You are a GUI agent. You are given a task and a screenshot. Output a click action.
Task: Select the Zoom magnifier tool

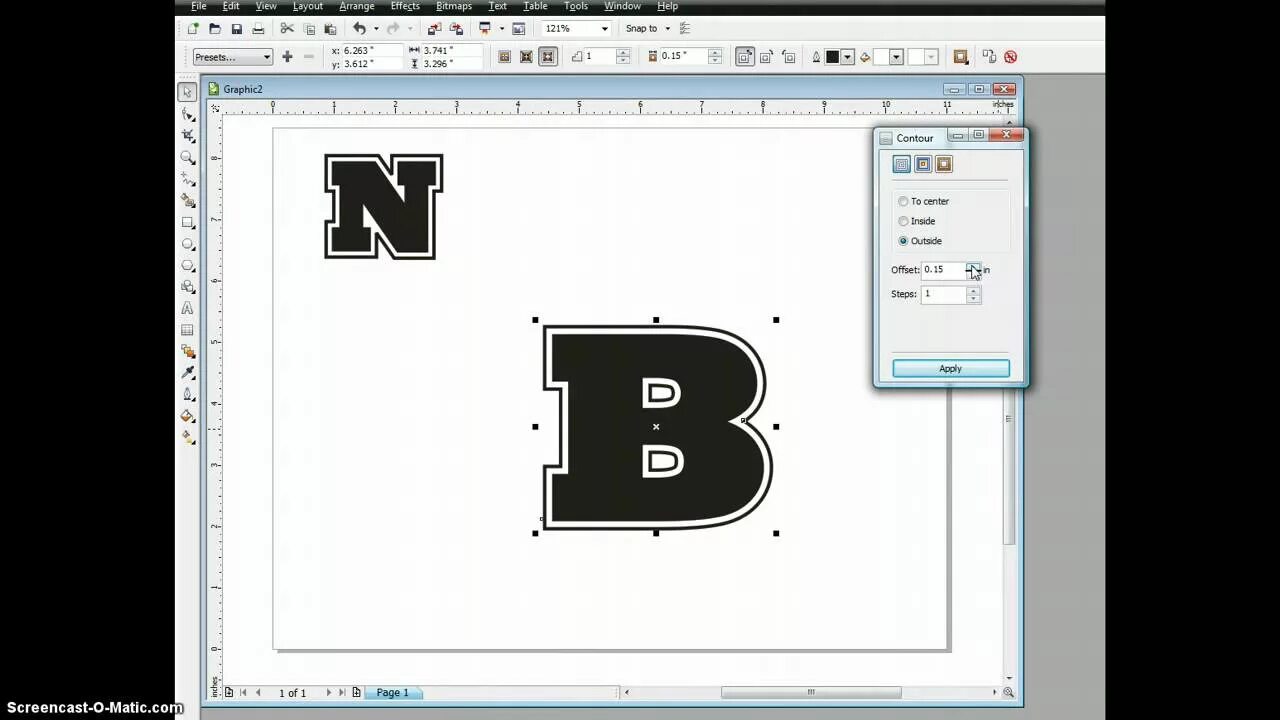click(187, 158)
